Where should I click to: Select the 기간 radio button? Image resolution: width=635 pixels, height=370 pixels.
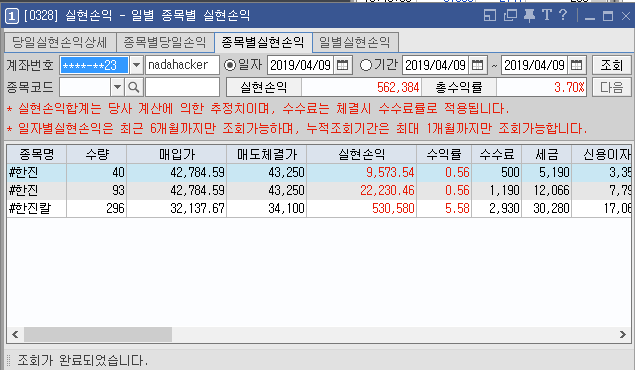tap(365, 65)
